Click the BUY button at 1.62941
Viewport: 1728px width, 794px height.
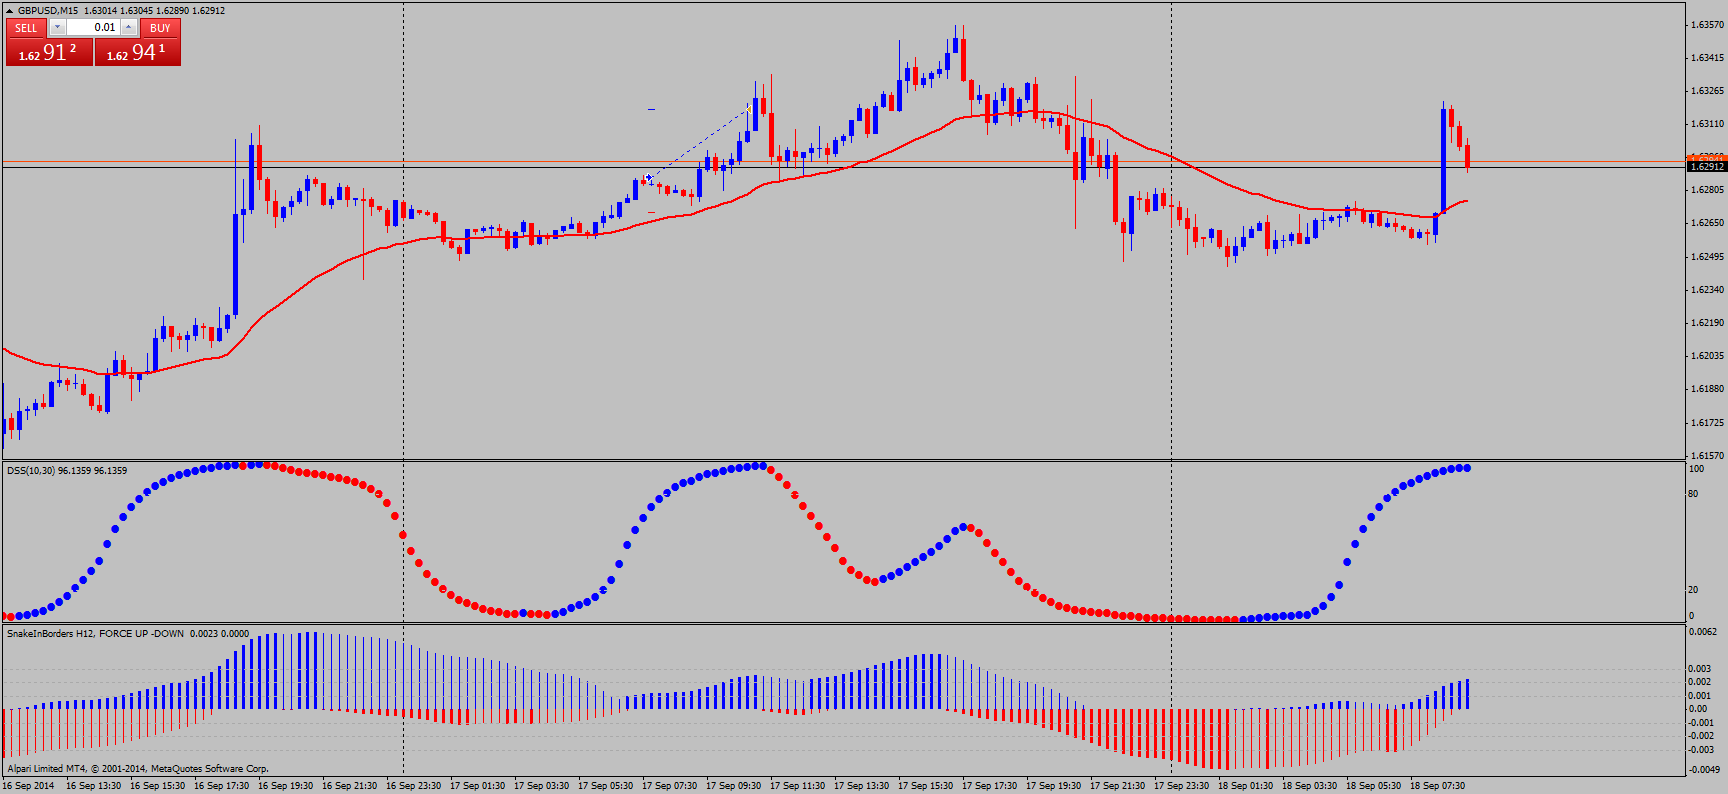point(138,53)
